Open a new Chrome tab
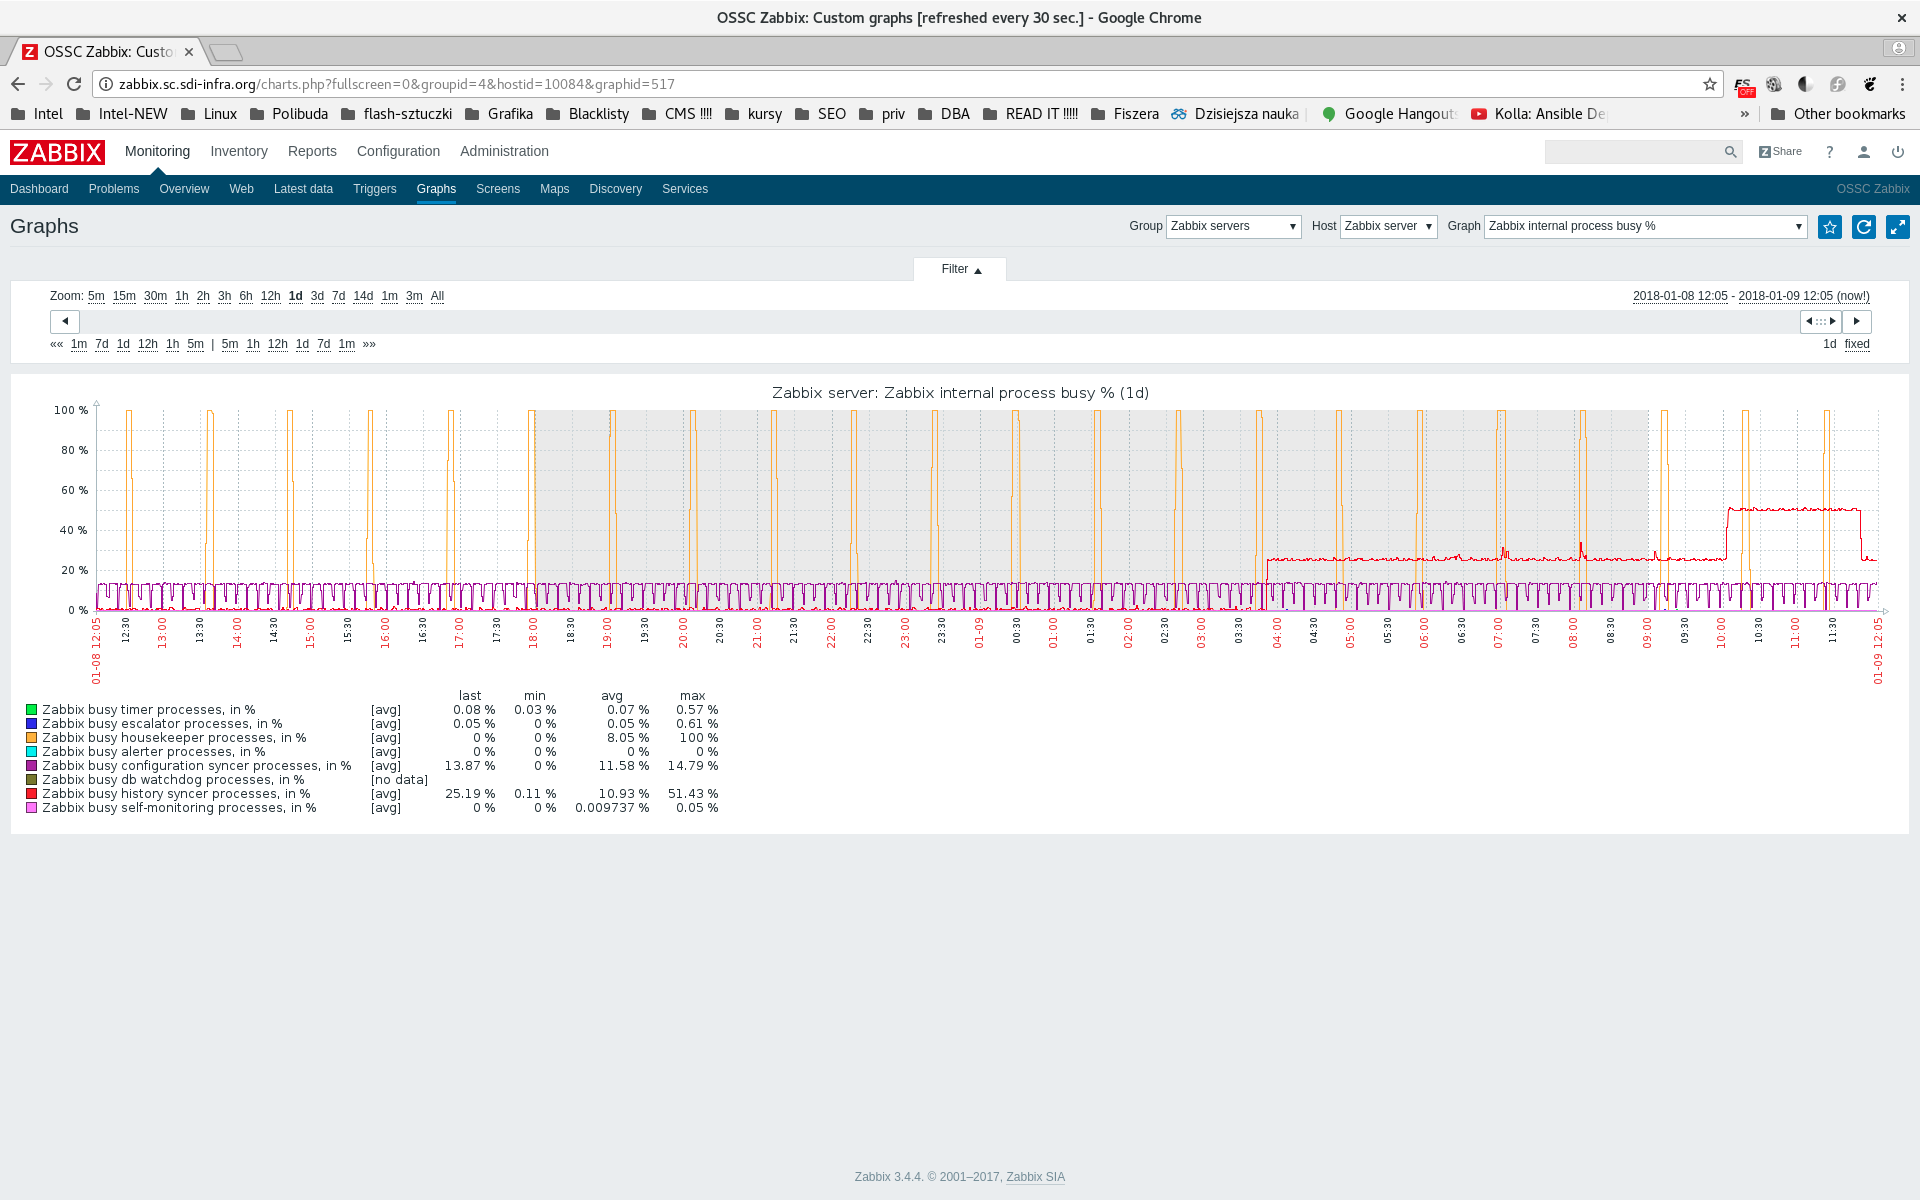Screen dimensions: 1920x1200 226,52
